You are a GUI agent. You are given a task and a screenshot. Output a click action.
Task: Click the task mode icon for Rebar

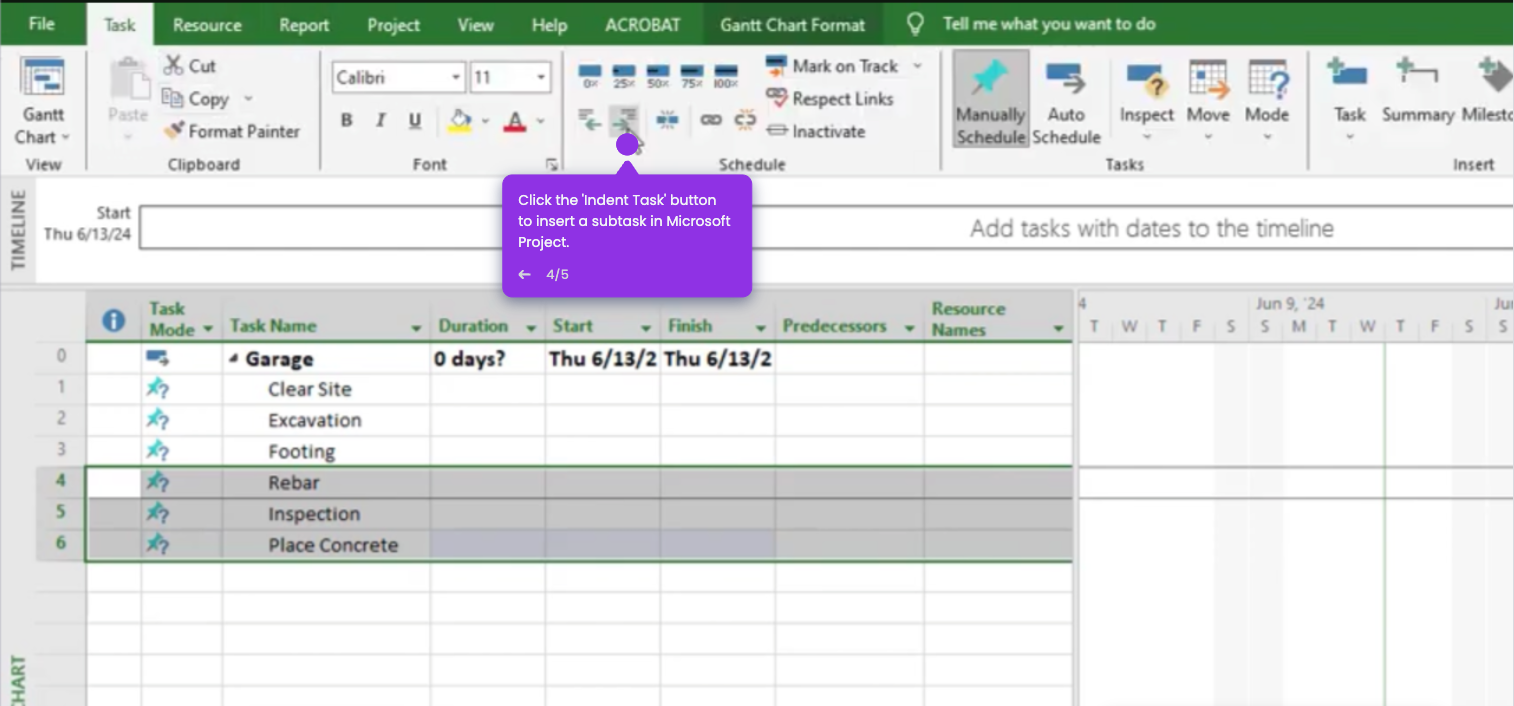pos(157,482)
